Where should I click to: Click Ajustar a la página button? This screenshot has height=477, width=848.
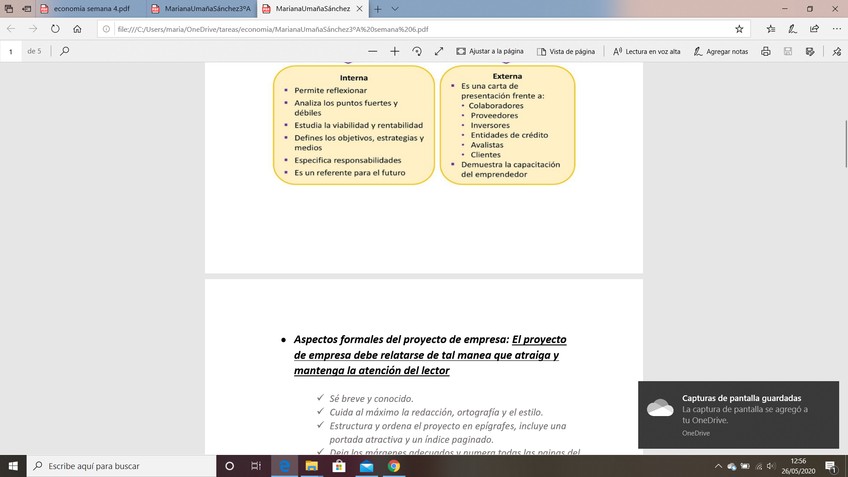pyautogui.click(x=490, y=51)
